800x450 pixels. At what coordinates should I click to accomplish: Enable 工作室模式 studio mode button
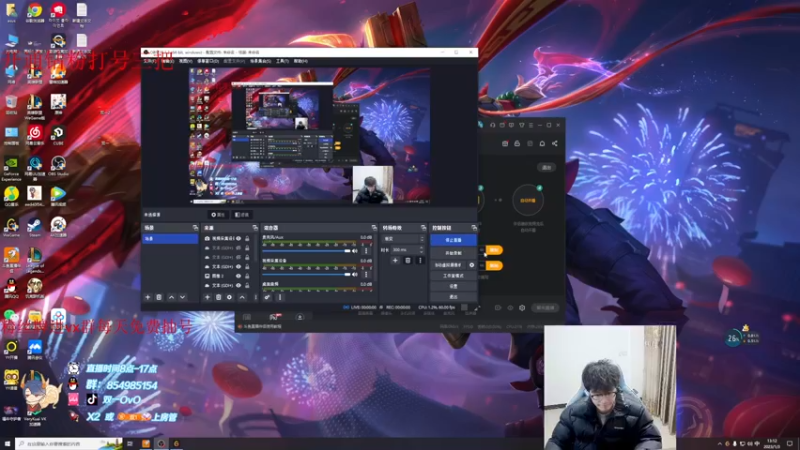(453, 276)
